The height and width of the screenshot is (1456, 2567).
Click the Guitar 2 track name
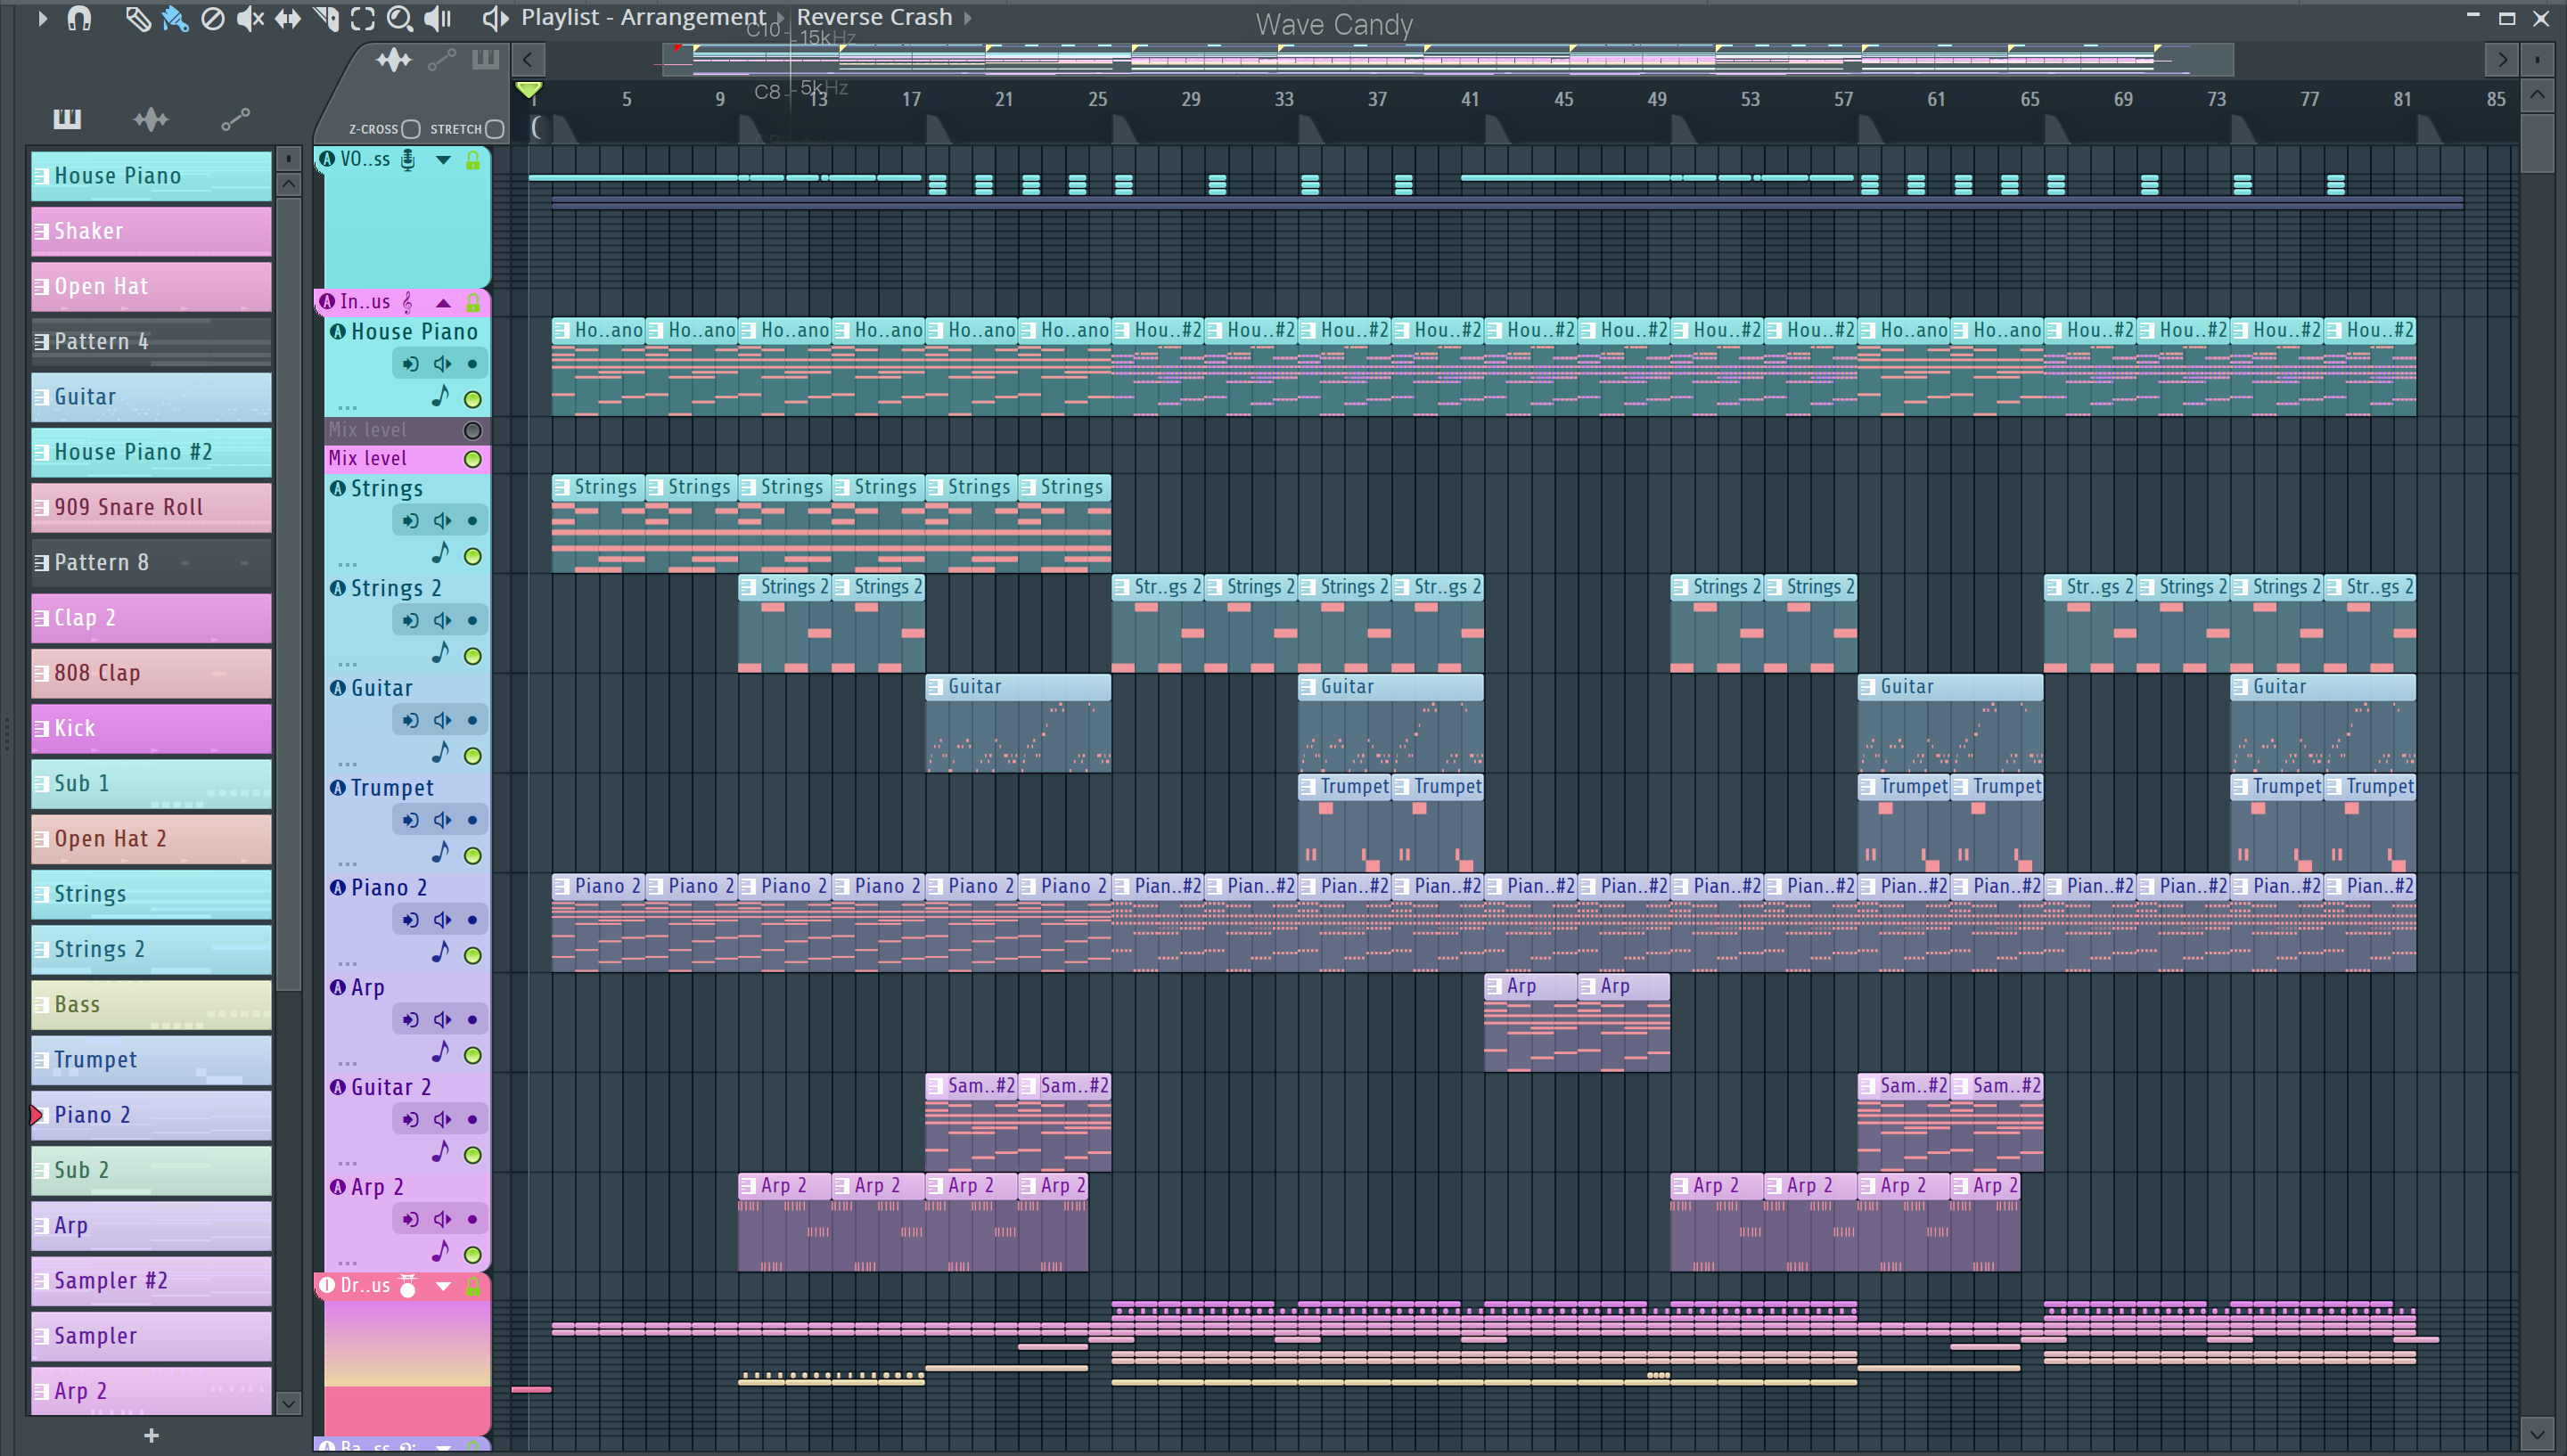(x=391, y=1087)
